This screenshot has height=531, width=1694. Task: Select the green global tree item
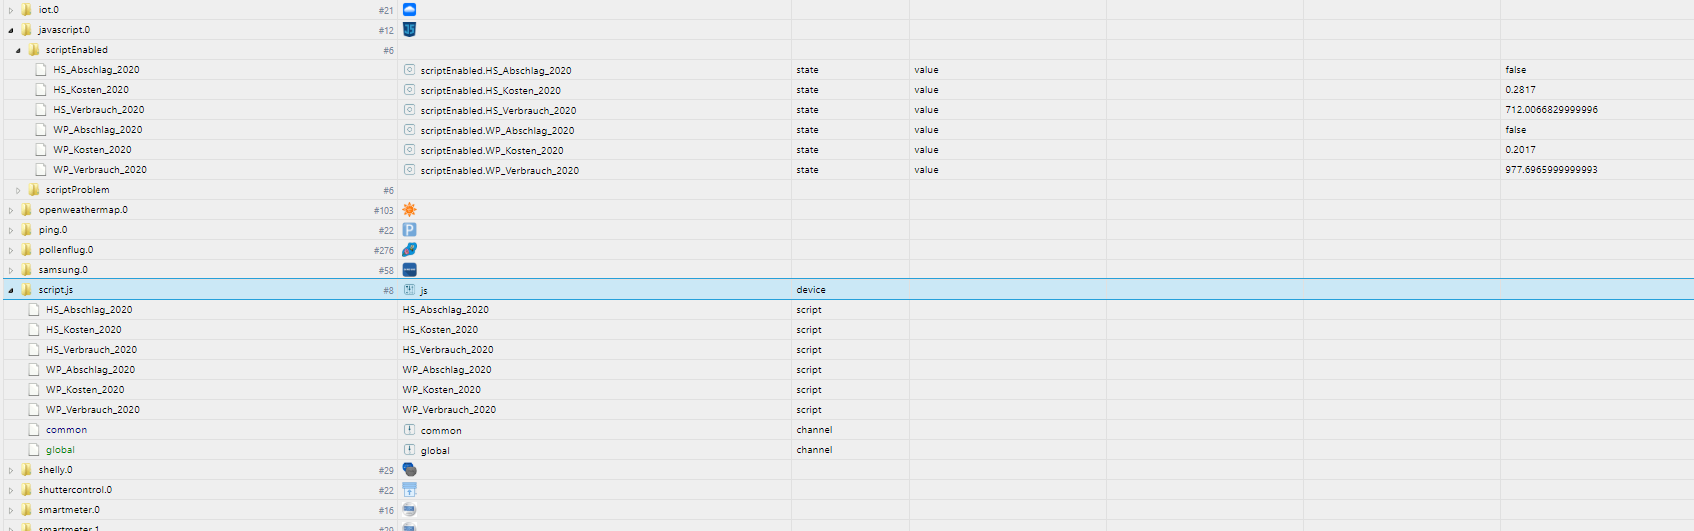[x=60, y=450]
